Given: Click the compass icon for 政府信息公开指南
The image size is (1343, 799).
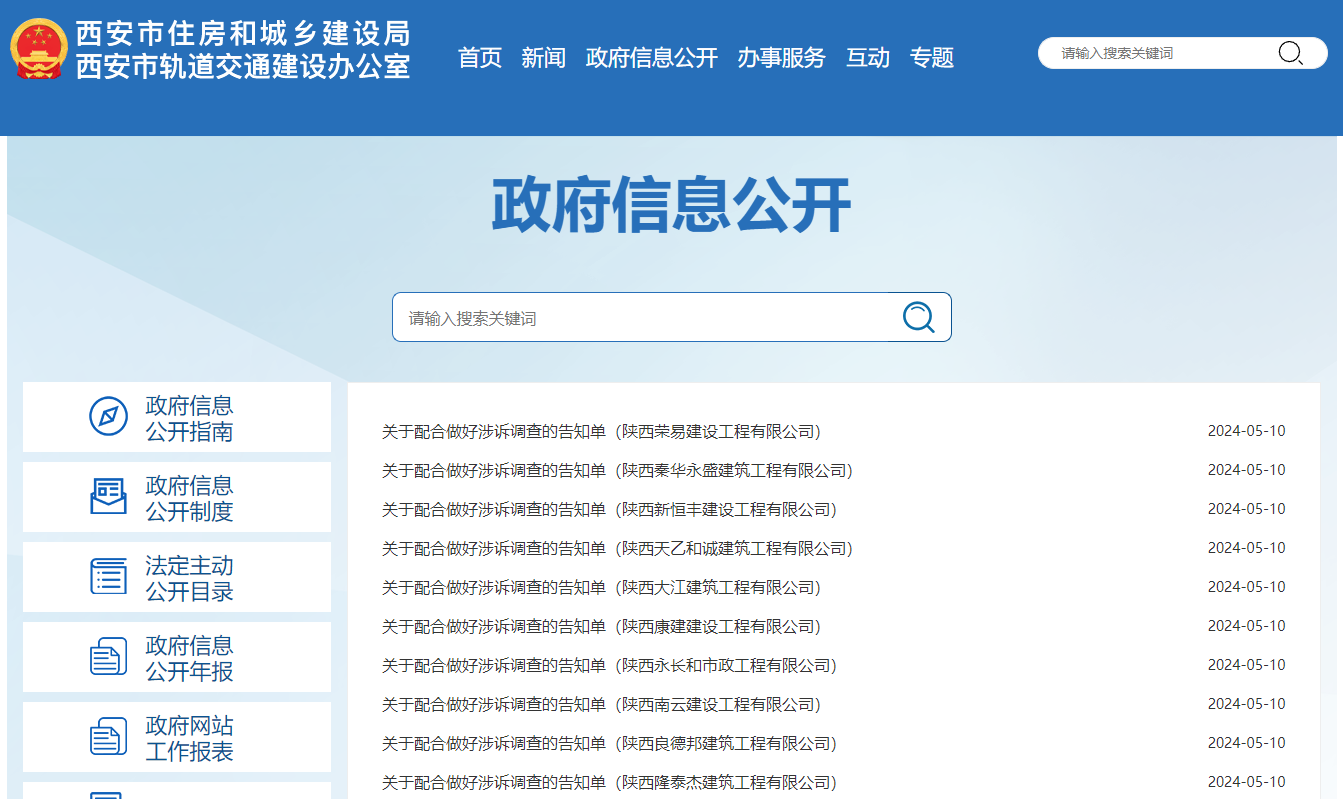Looking at the screenshot, I should point(108,416).
